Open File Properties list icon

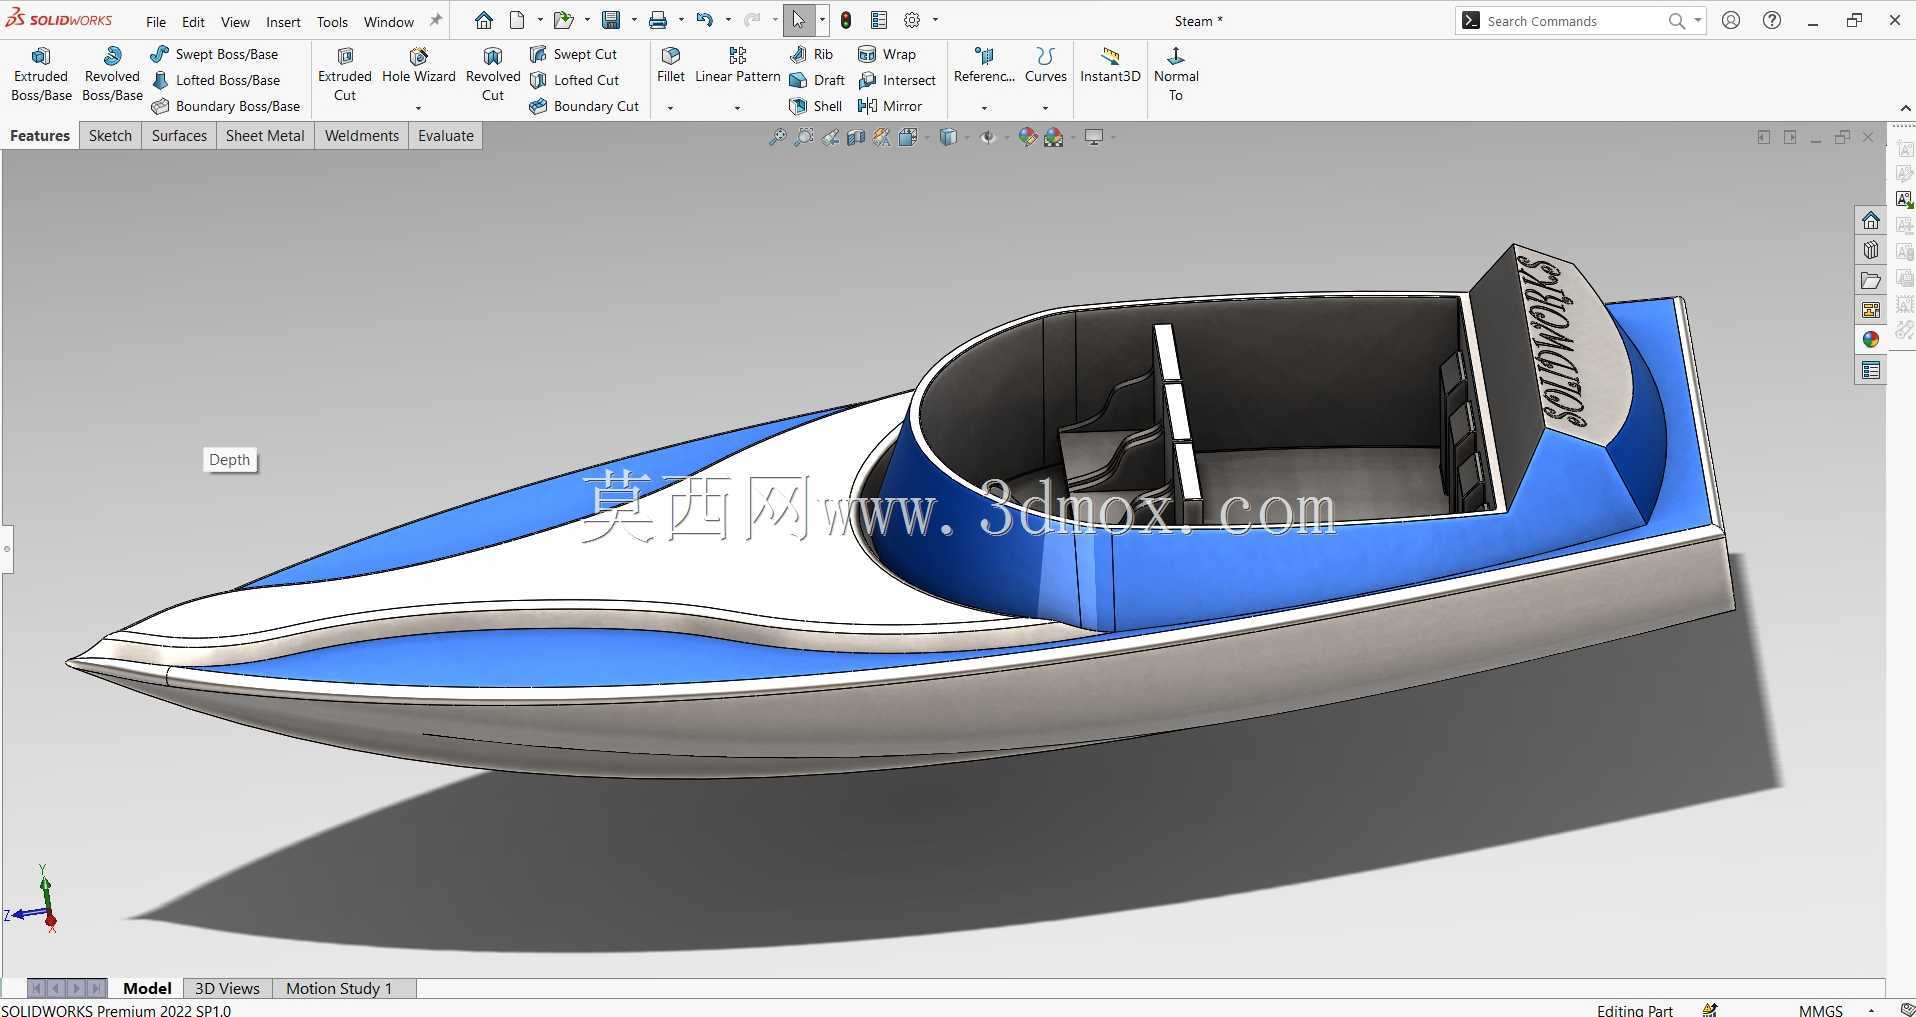click(879, 20)
